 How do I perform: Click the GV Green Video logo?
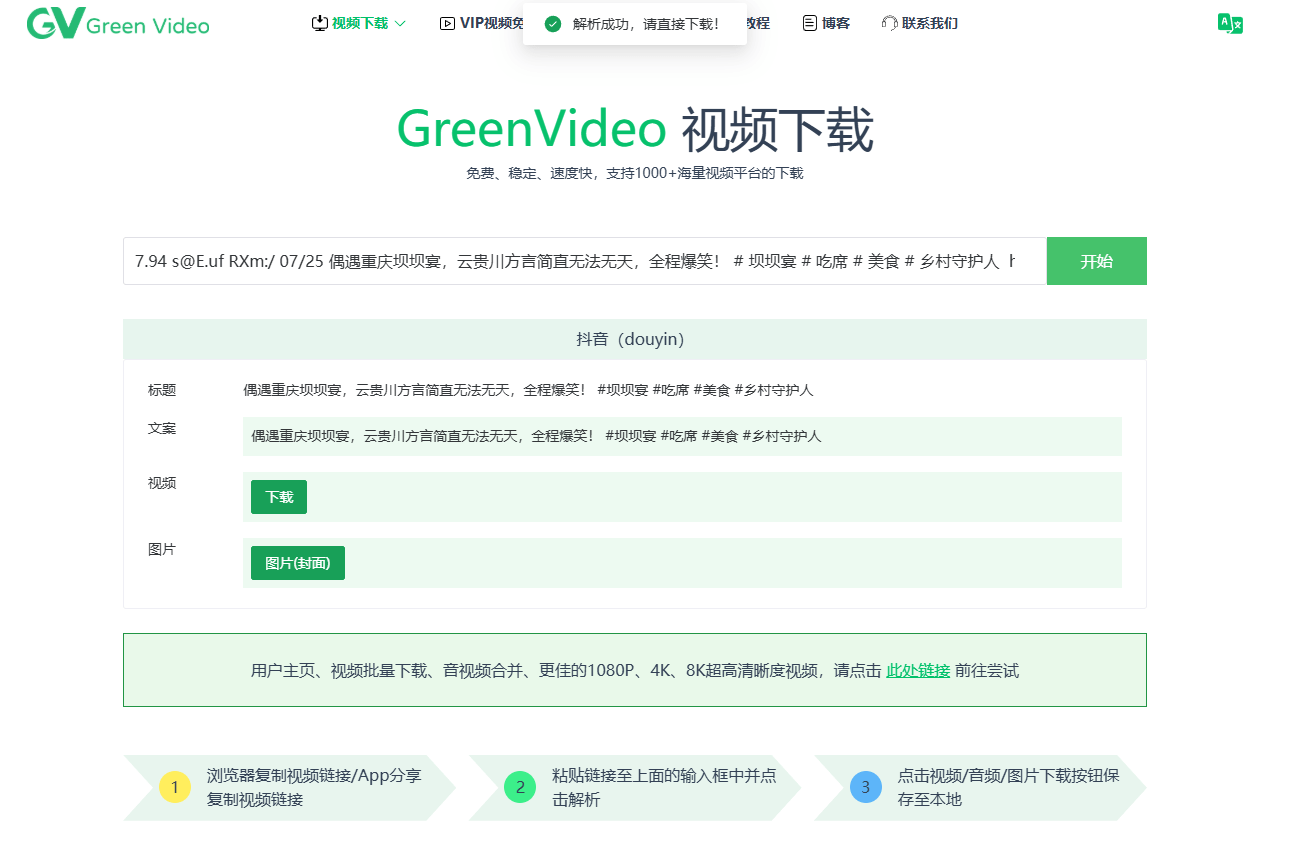click(x=117, y=23)
